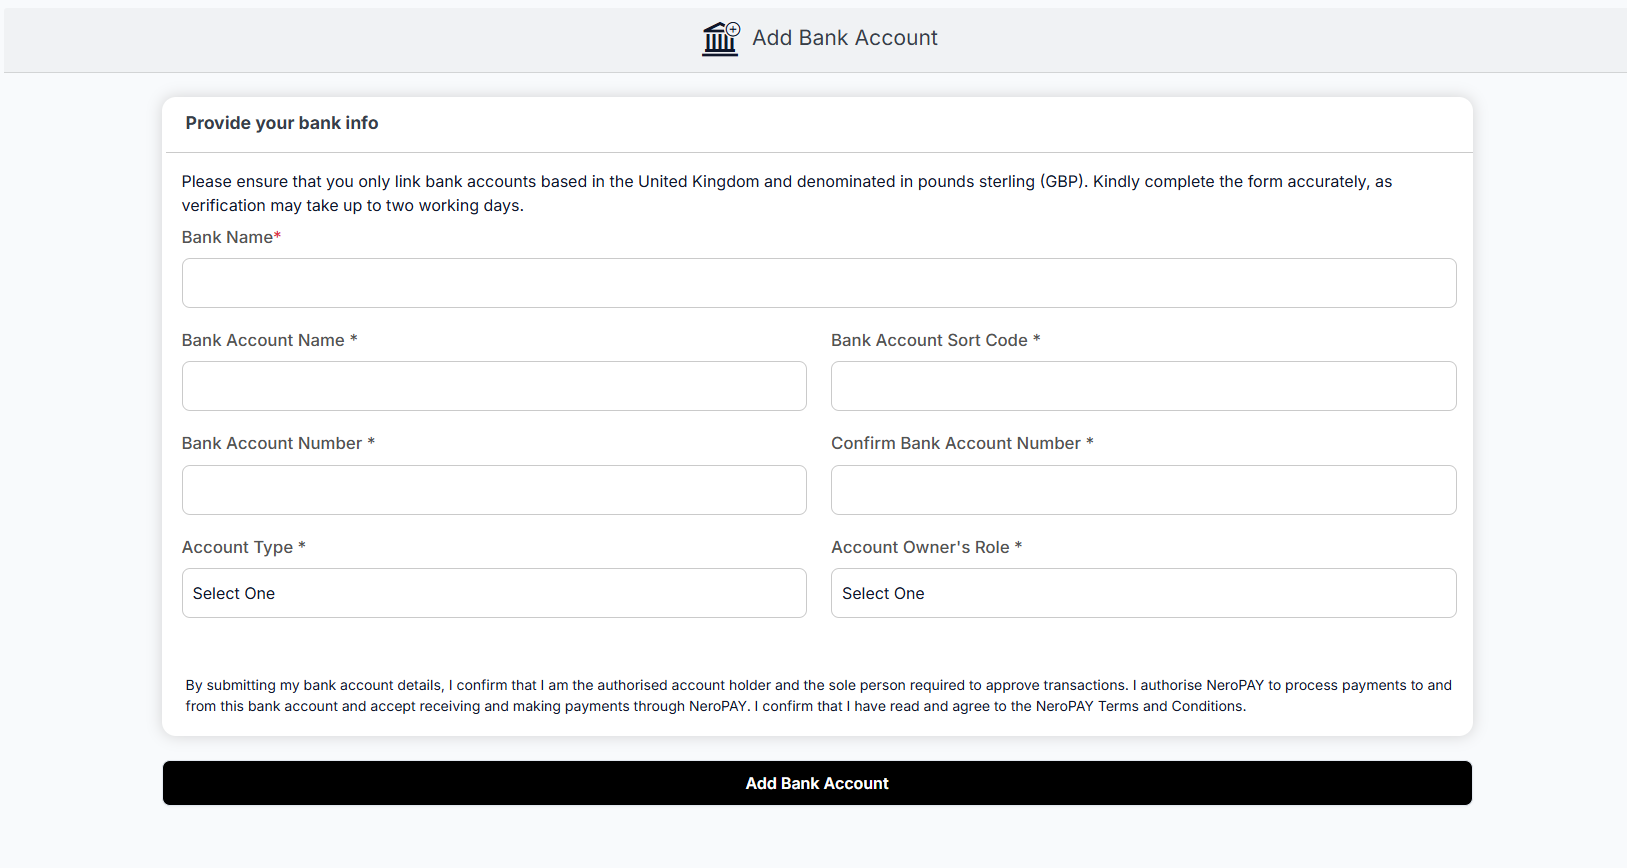
Task: Focus the Bank Name input field
Action: [818, 283]
